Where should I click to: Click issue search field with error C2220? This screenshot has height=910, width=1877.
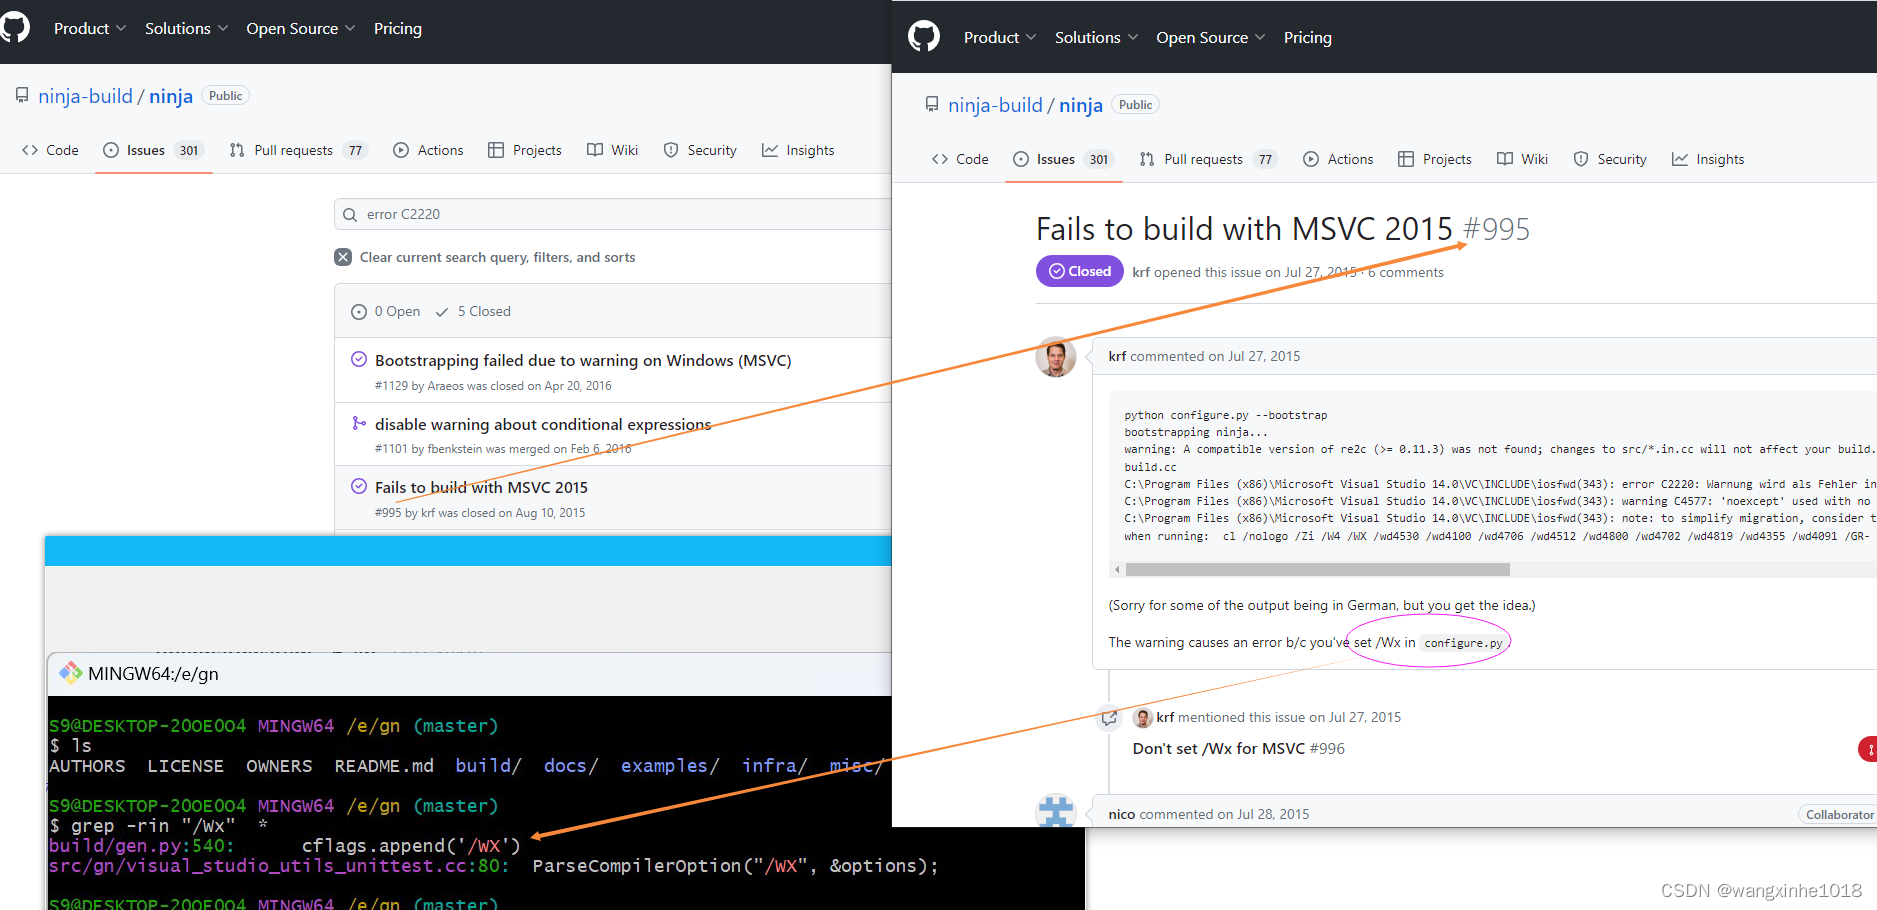[613, 214]
